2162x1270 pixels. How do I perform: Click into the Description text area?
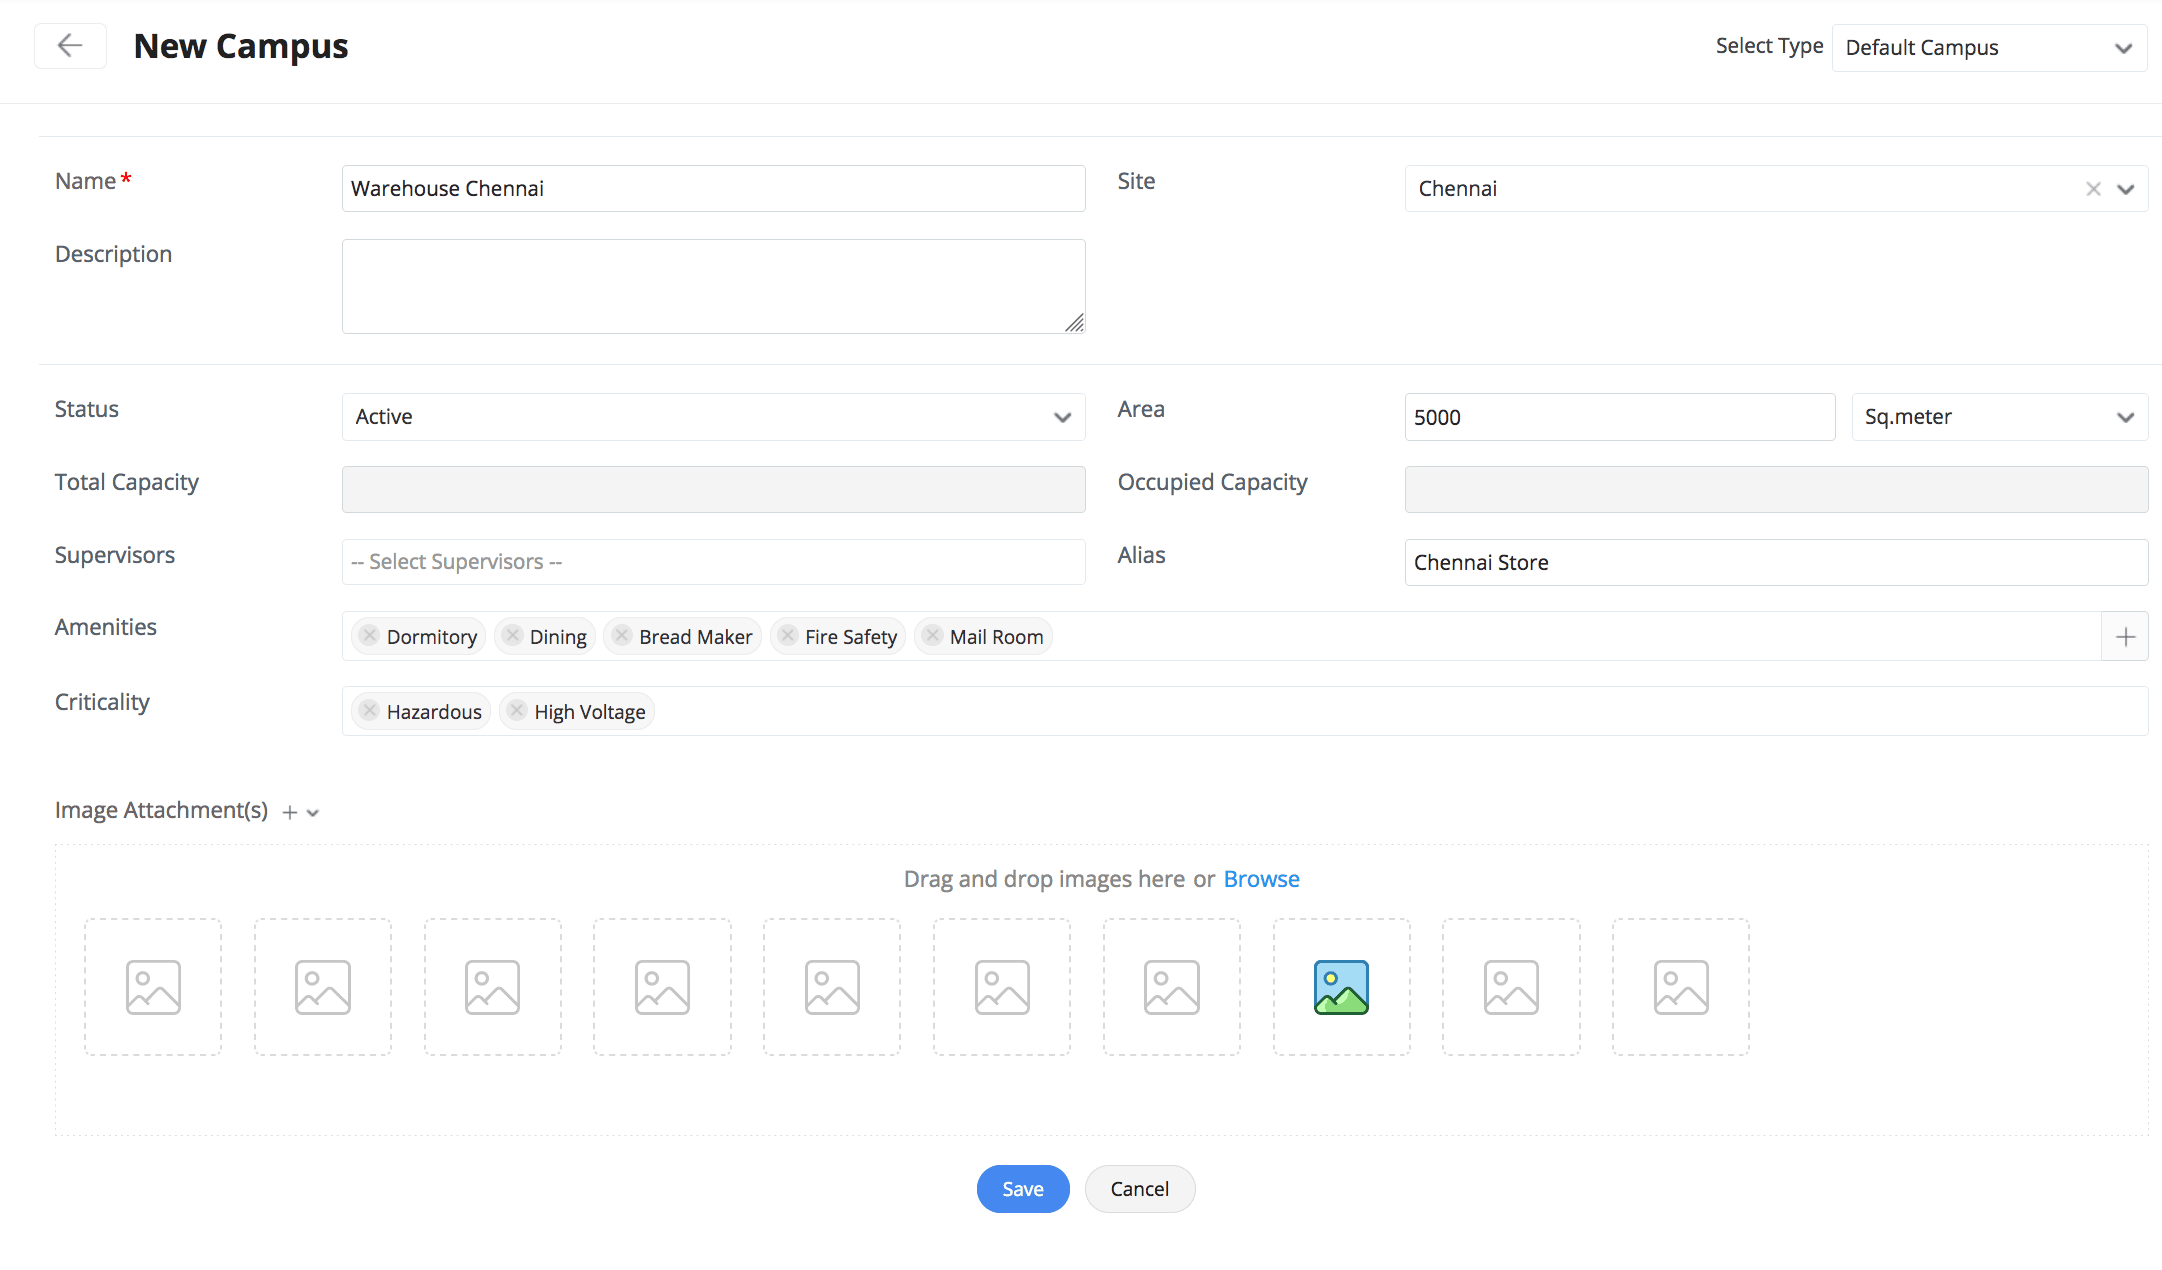tap(713, 286)
